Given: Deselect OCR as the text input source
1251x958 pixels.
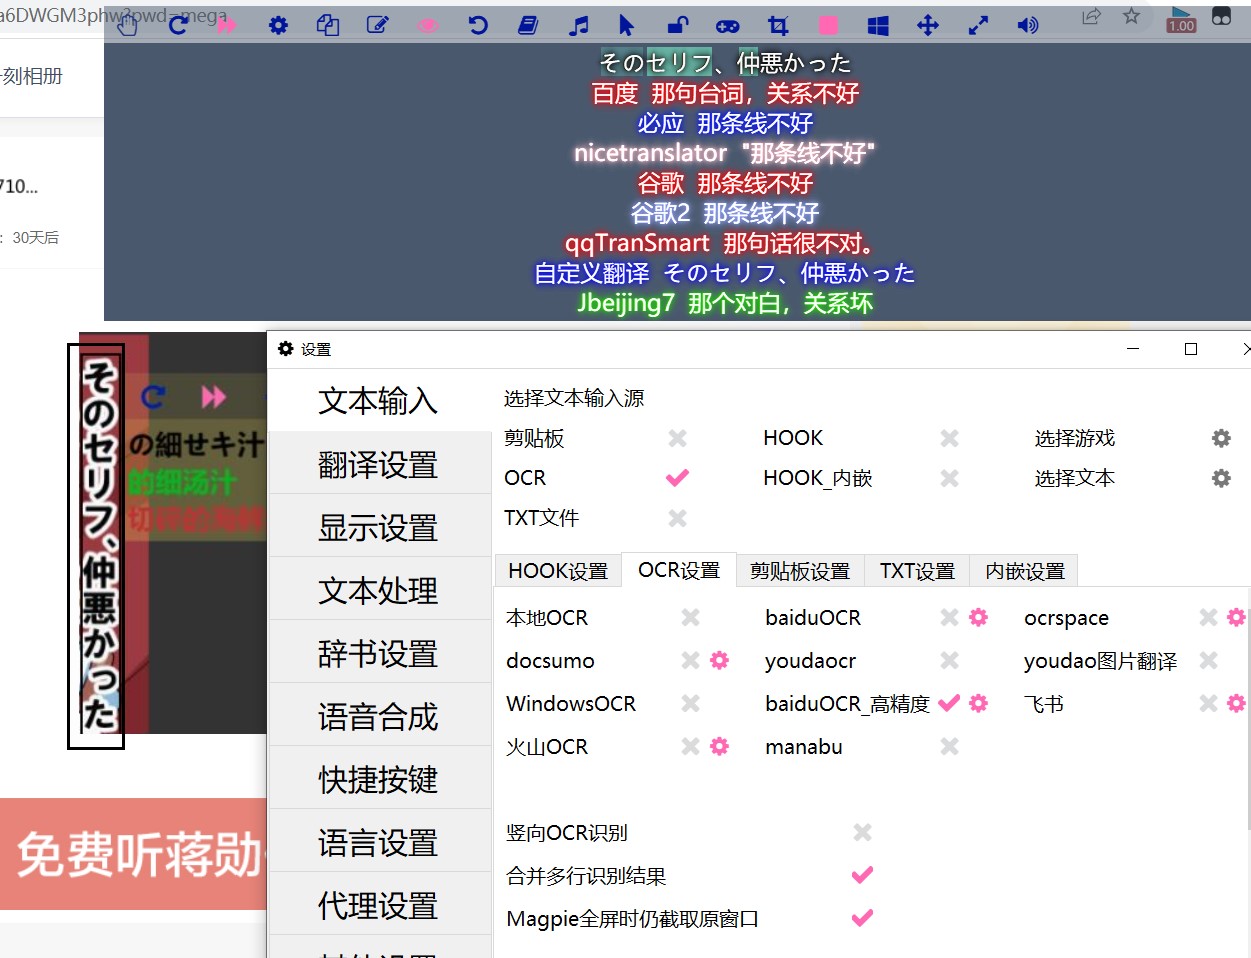Looking at the screenshot, I should click(x=676, y=478).
